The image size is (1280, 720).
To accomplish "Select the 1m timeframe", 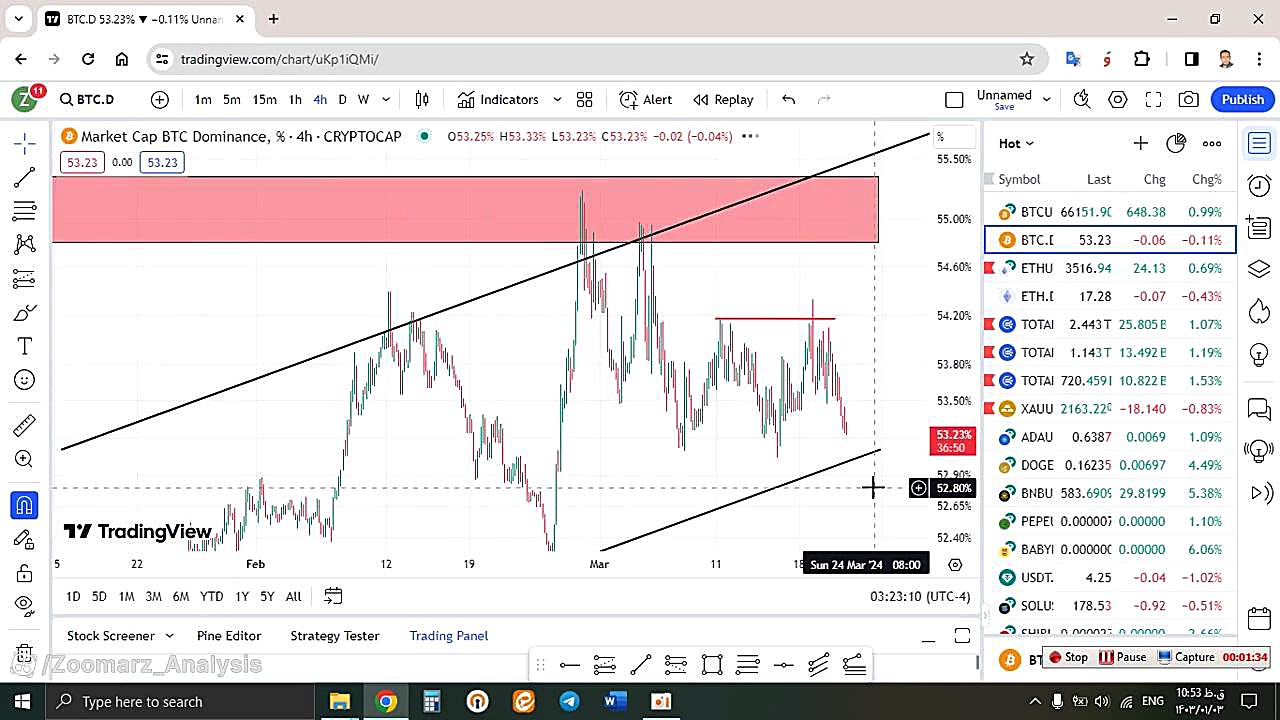I will point(203,99).
